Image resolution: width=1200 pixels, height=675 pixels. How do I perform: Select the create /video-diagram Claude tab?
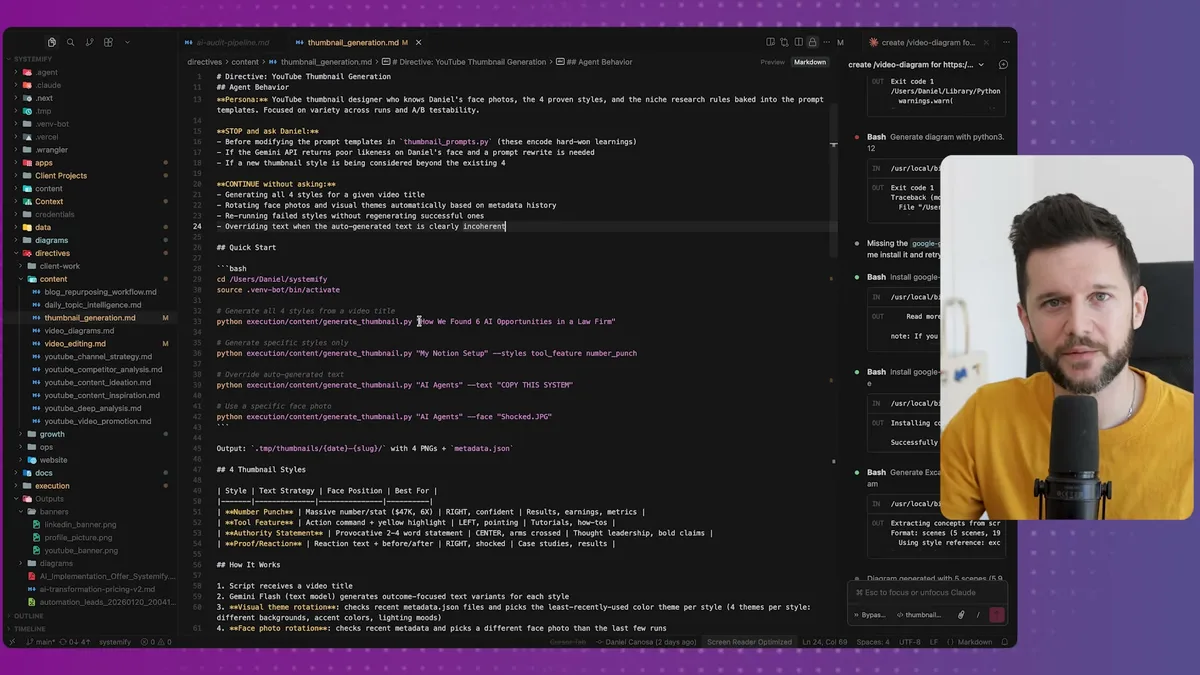click(925, 43)
